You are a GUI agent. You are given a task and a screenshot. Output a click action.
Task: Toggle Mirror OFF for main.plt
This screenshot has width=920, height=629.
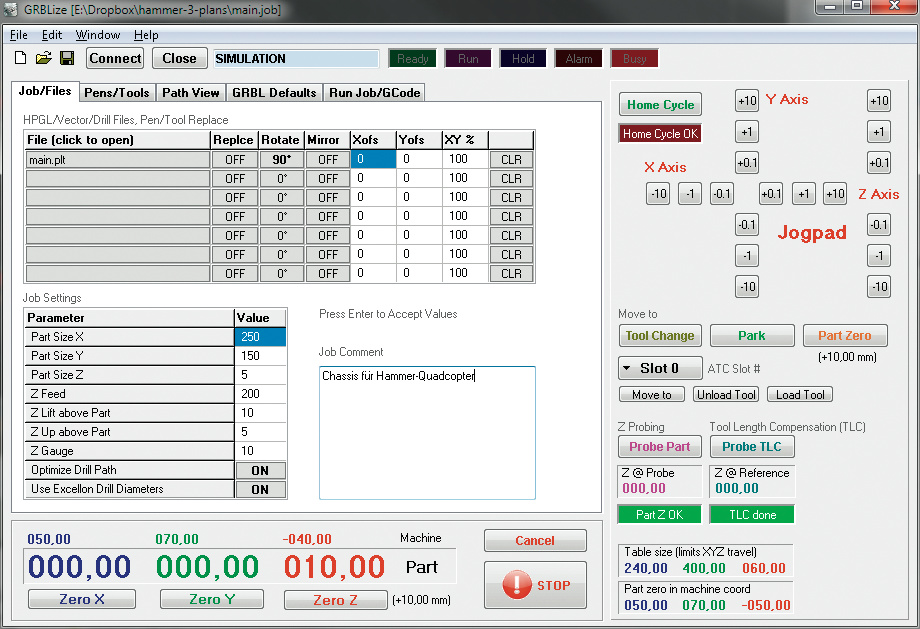(328, 159)
